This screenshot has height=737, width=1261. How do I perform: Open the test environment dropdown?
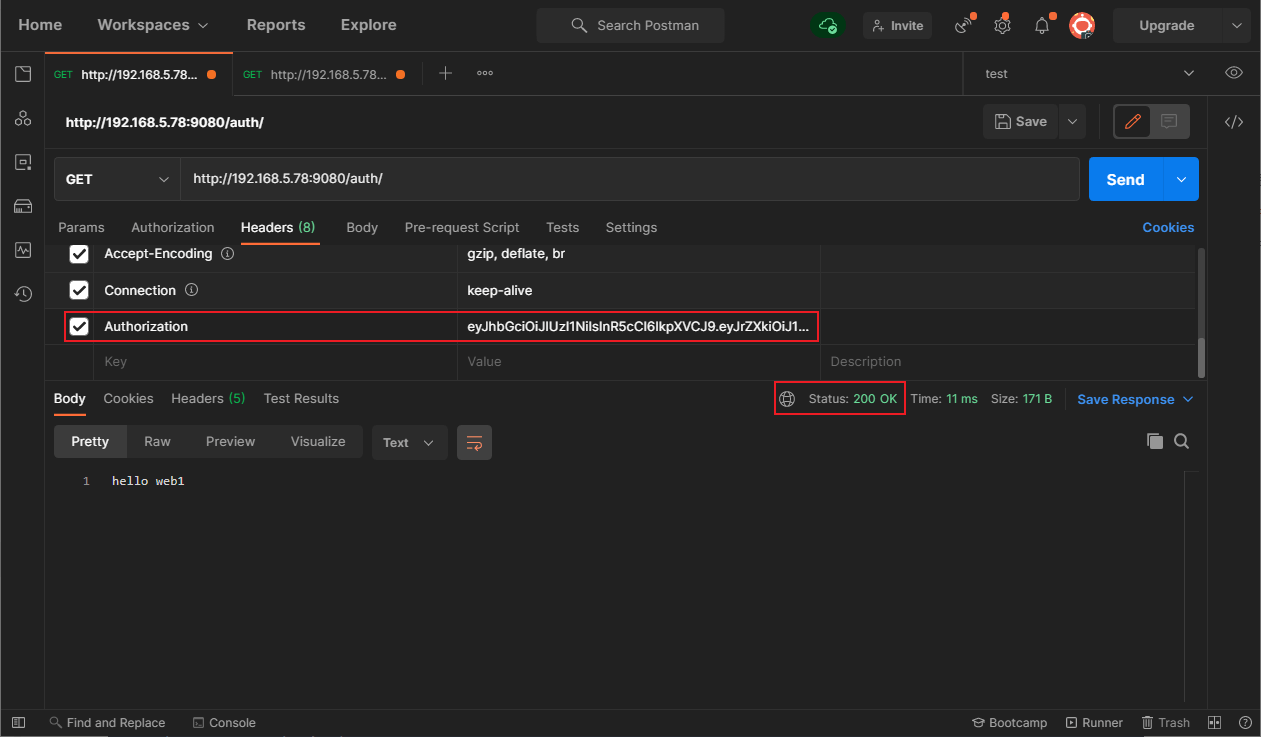[x=1089, y=73]
